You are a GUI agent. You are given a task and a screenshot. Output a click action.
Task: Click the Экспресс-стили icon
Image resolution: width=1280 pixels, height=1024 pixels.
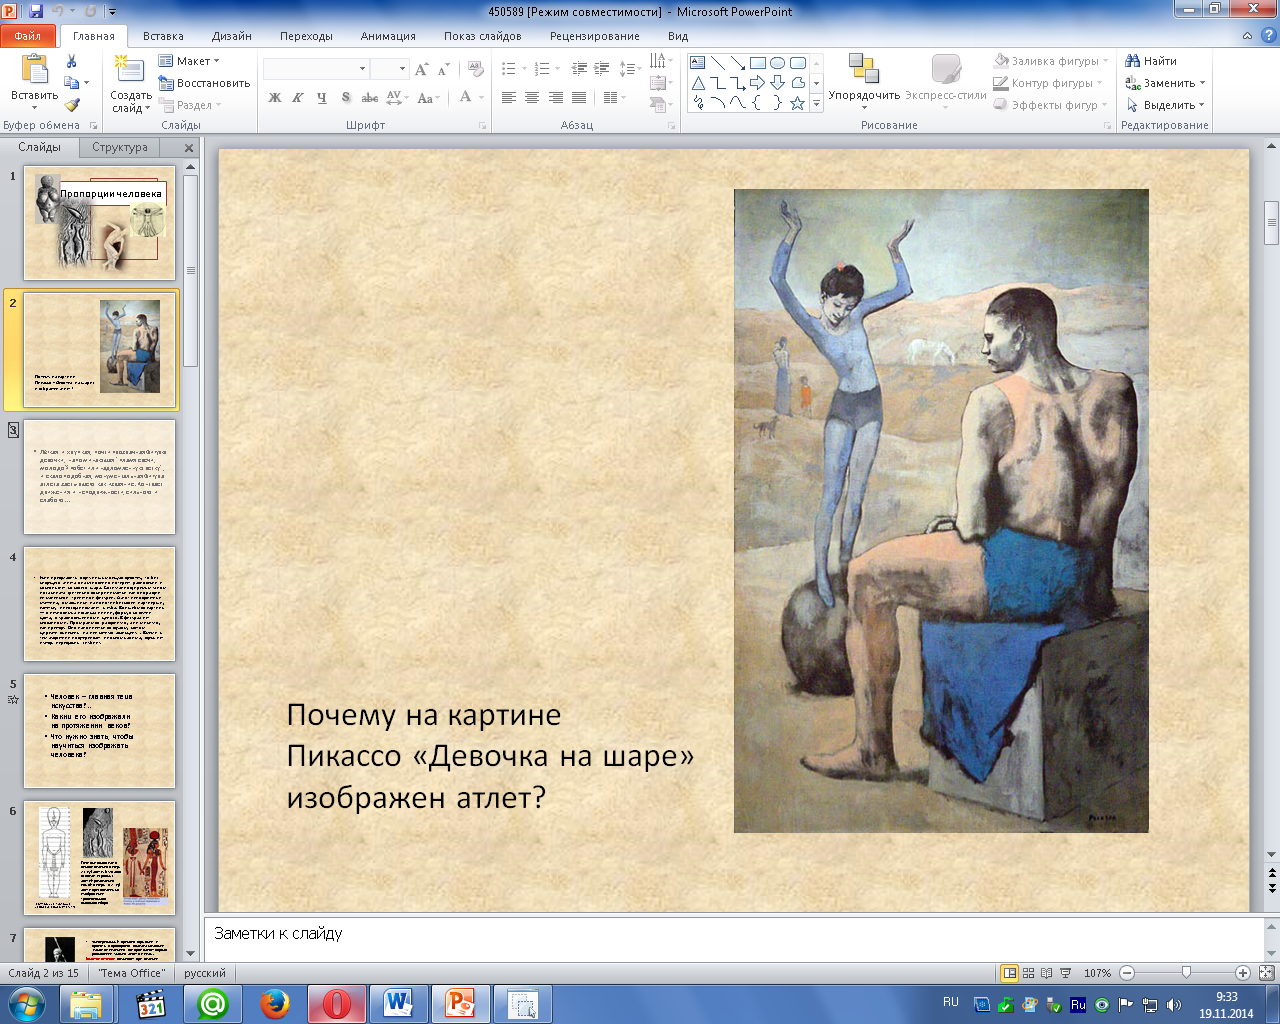946,68
